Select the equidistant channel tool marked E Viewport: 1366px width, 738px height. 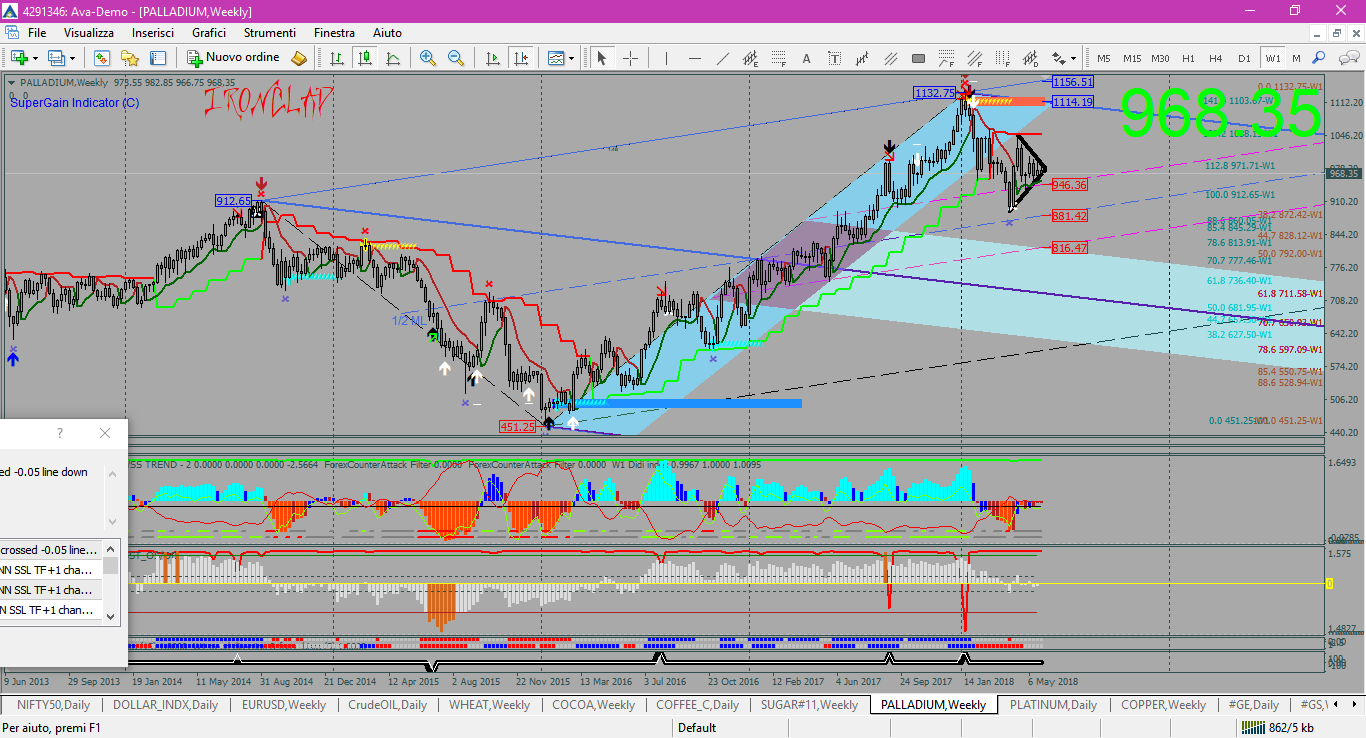pos(750,58)
